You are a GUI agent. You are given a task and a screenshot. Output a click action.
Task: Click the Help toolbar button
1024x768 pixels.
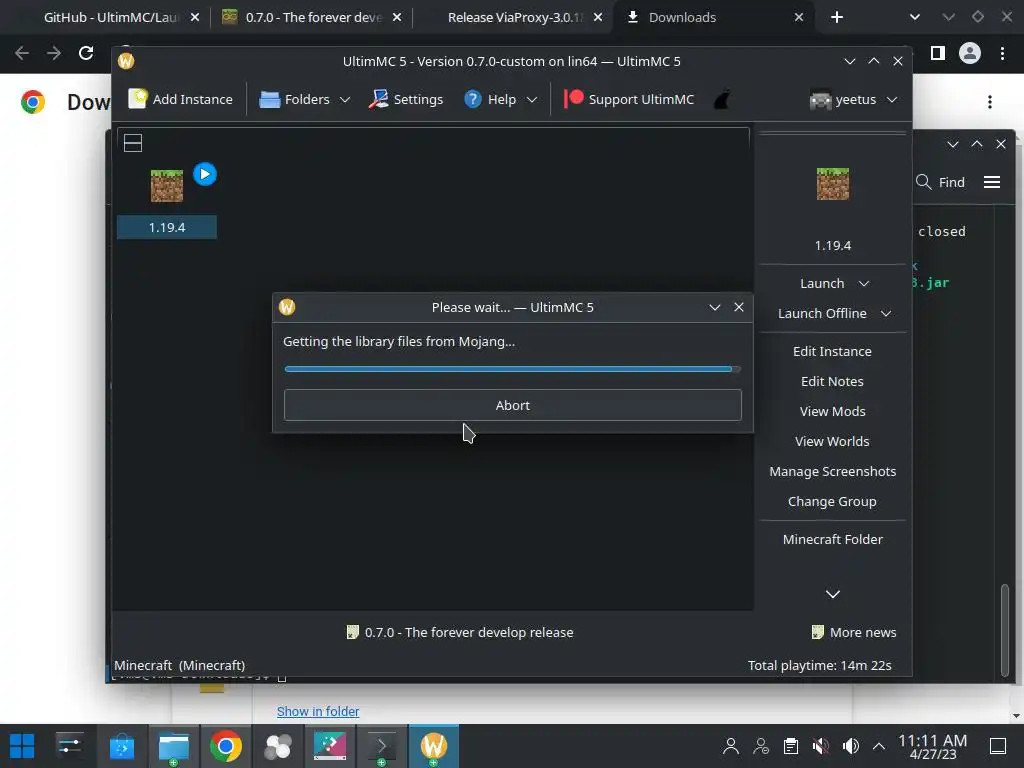tap(490, 99)
